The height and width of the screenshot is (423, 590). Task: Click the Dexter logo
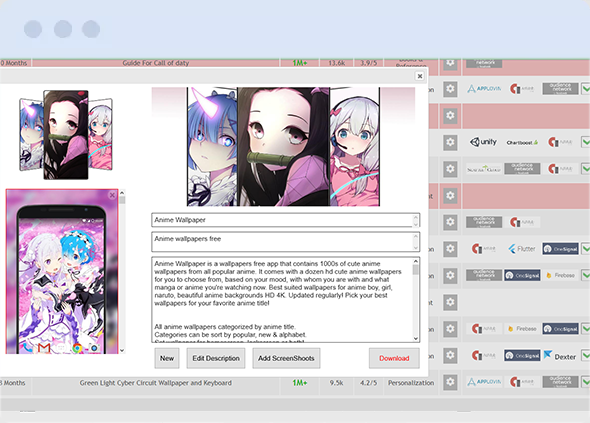coord(560,356)
